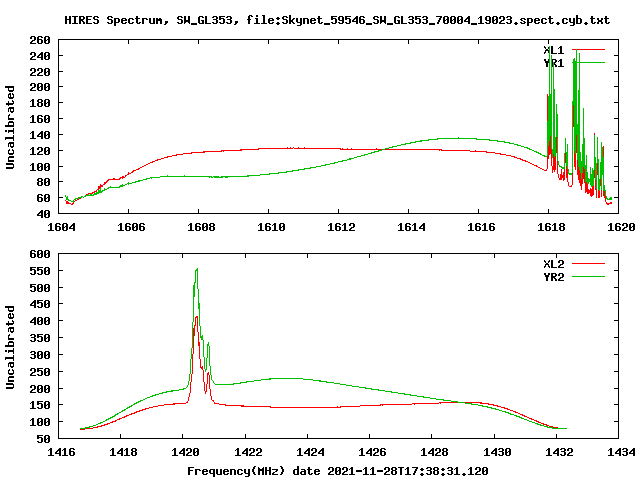Click the 1416 x-axis tick label
This screenshot has height=480, width=640.
point(61,452)
